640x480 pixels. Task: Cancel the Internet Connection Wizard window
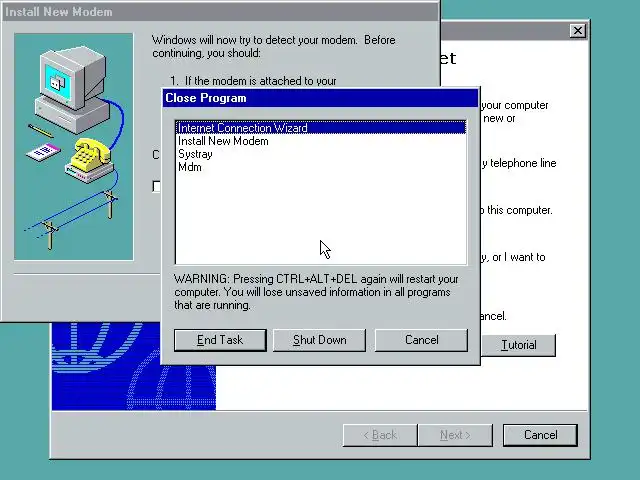pyautogui.click(x=540, y=435)
